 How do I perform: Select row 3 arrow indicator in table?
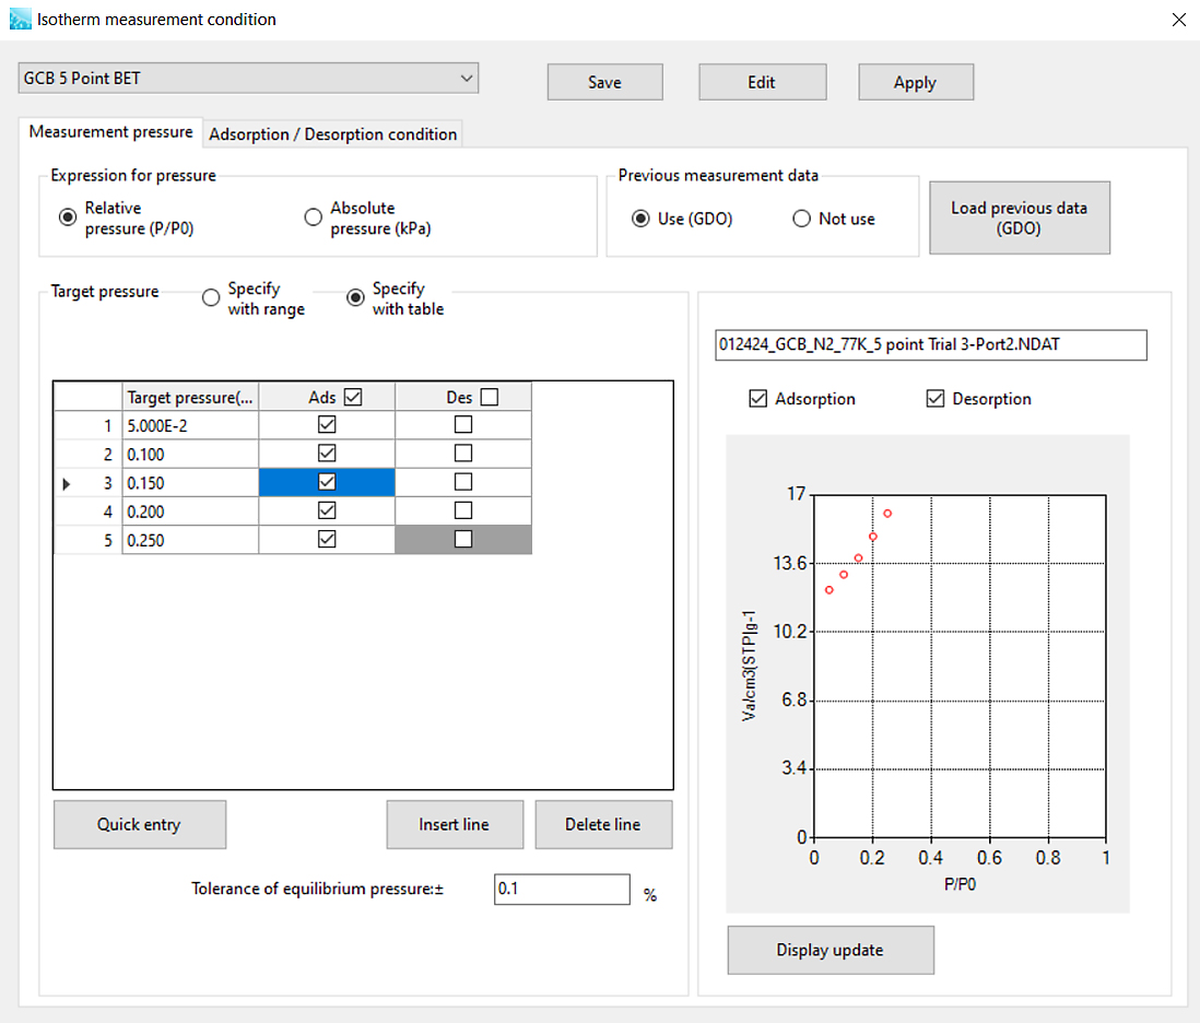click(x=67, y=484)
